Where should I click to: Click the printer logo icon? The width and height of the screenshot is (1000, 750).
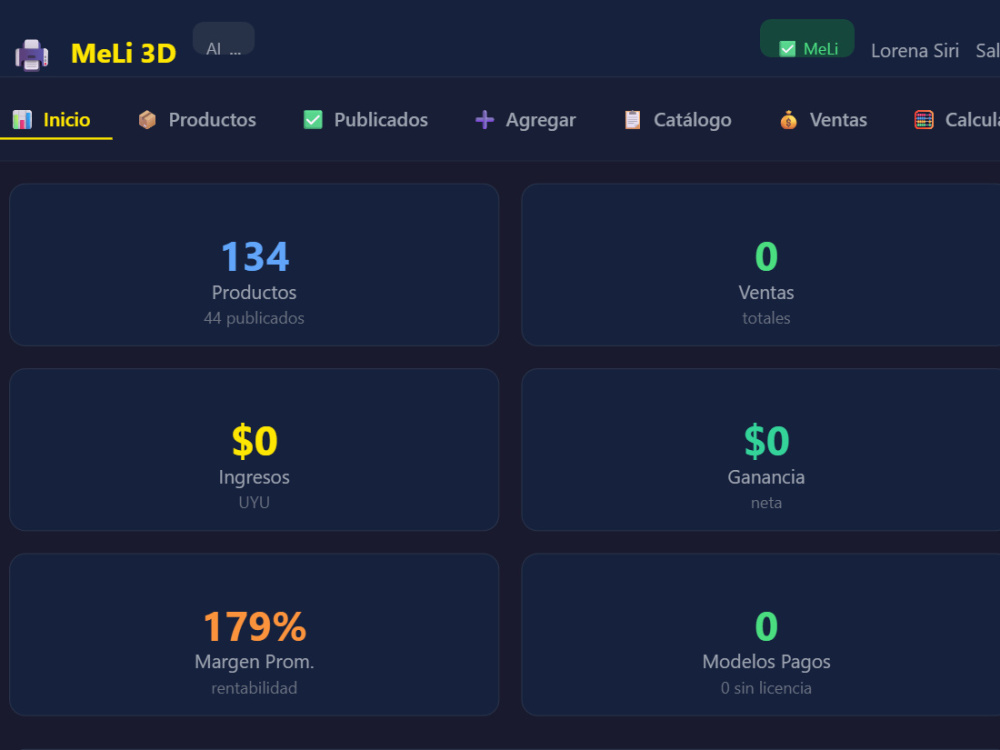pos(31,55)
